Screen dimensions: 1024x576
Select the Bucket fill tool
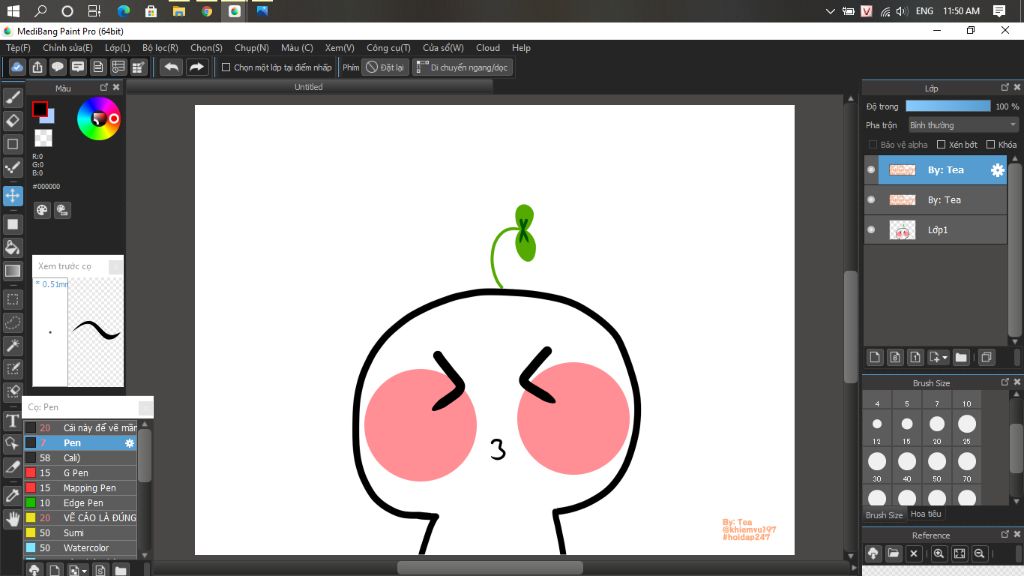coord(12,248)
